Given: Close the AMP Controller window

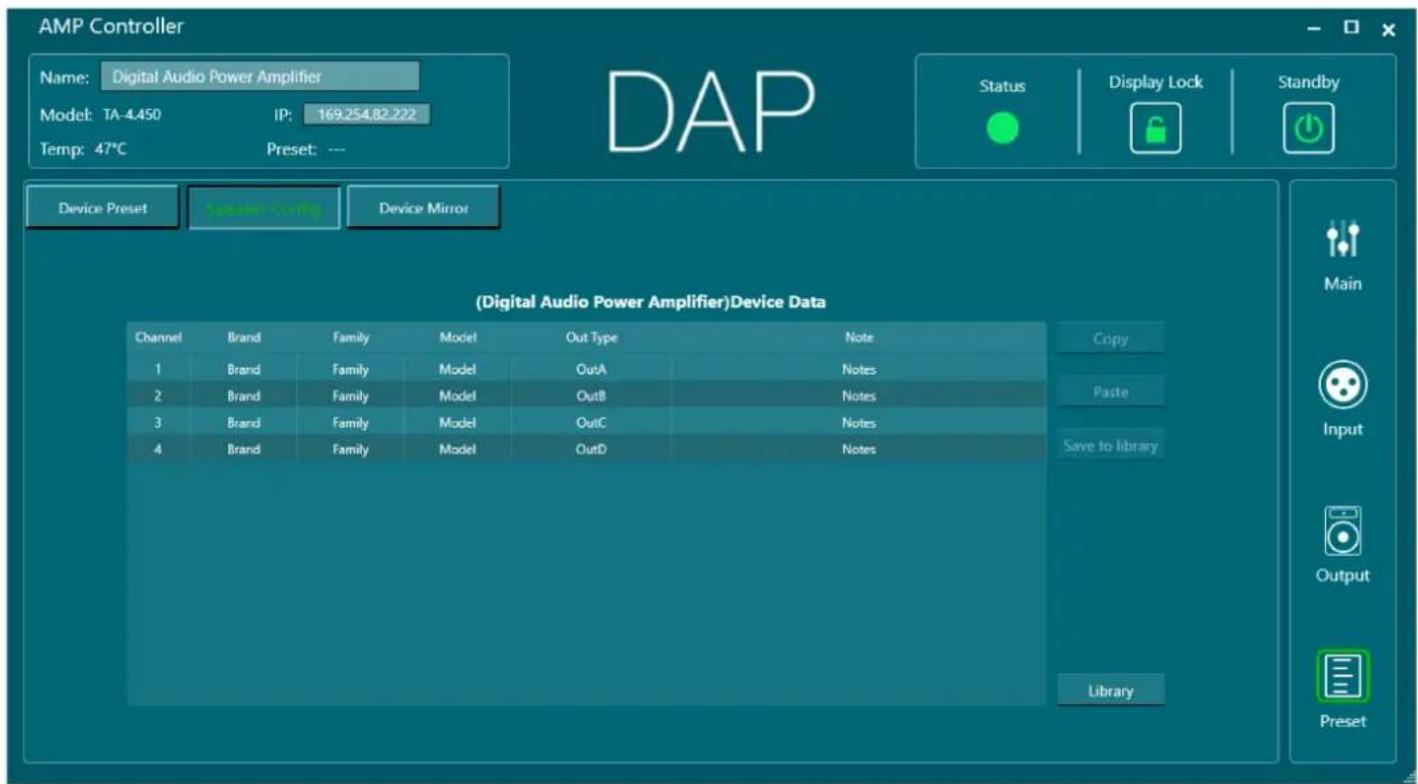Looking at the screenshot, I should pos(1387,29).
